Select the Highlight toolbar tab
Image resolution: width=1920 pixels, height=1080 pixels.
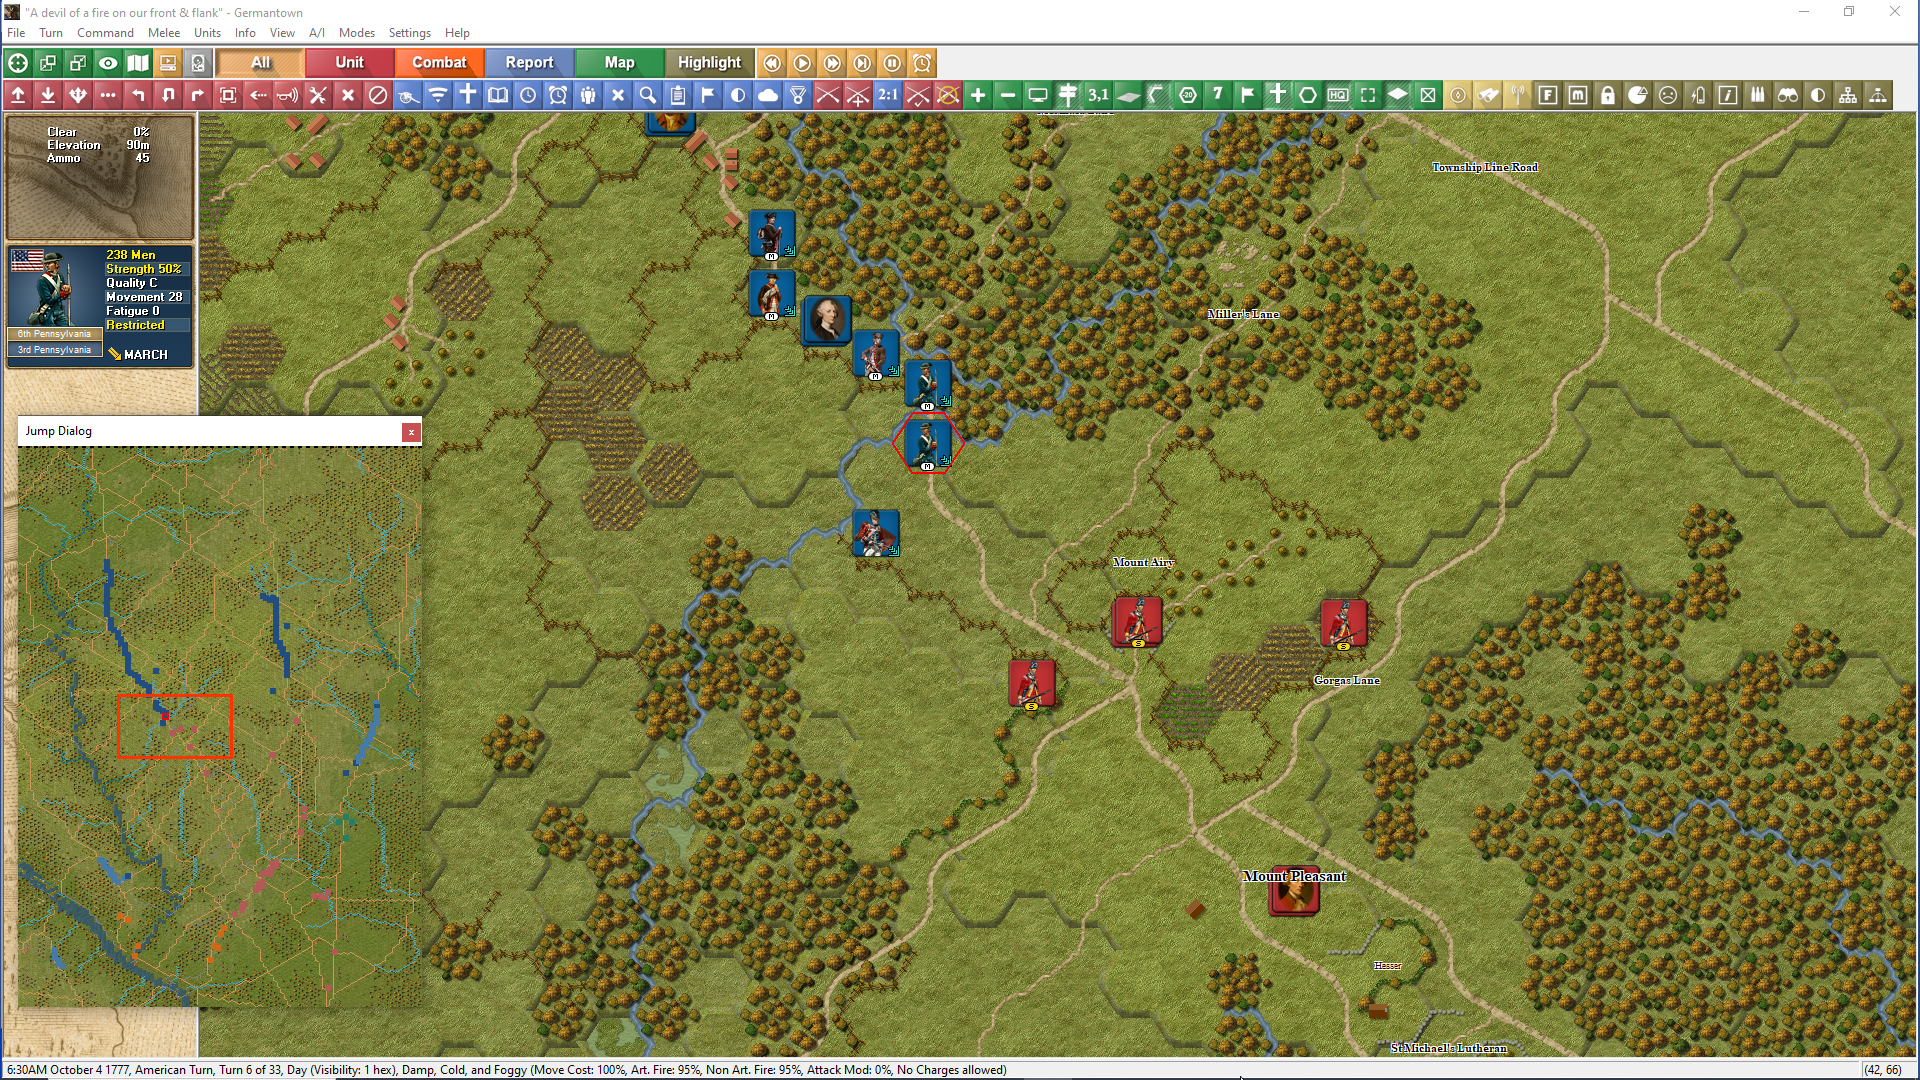pyautogui.click(x=709, y=63)
